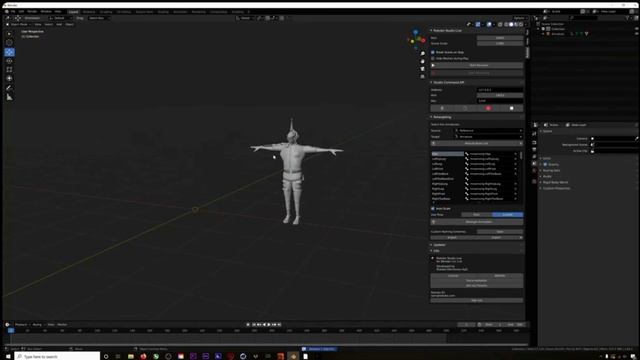This screenshot has height=360, width=640.
Task: Select the Armature item in outliner
Action: tap(558, 34)
